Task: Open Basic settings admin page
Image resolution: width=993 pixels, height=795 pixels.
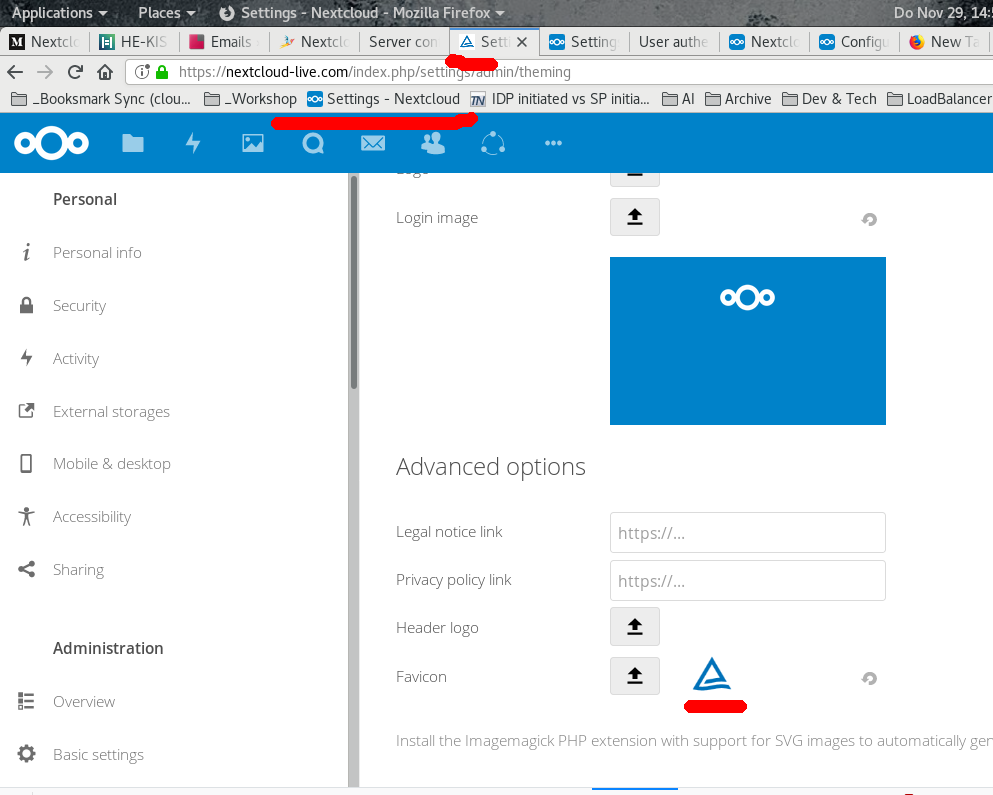Action: point(98,754)
